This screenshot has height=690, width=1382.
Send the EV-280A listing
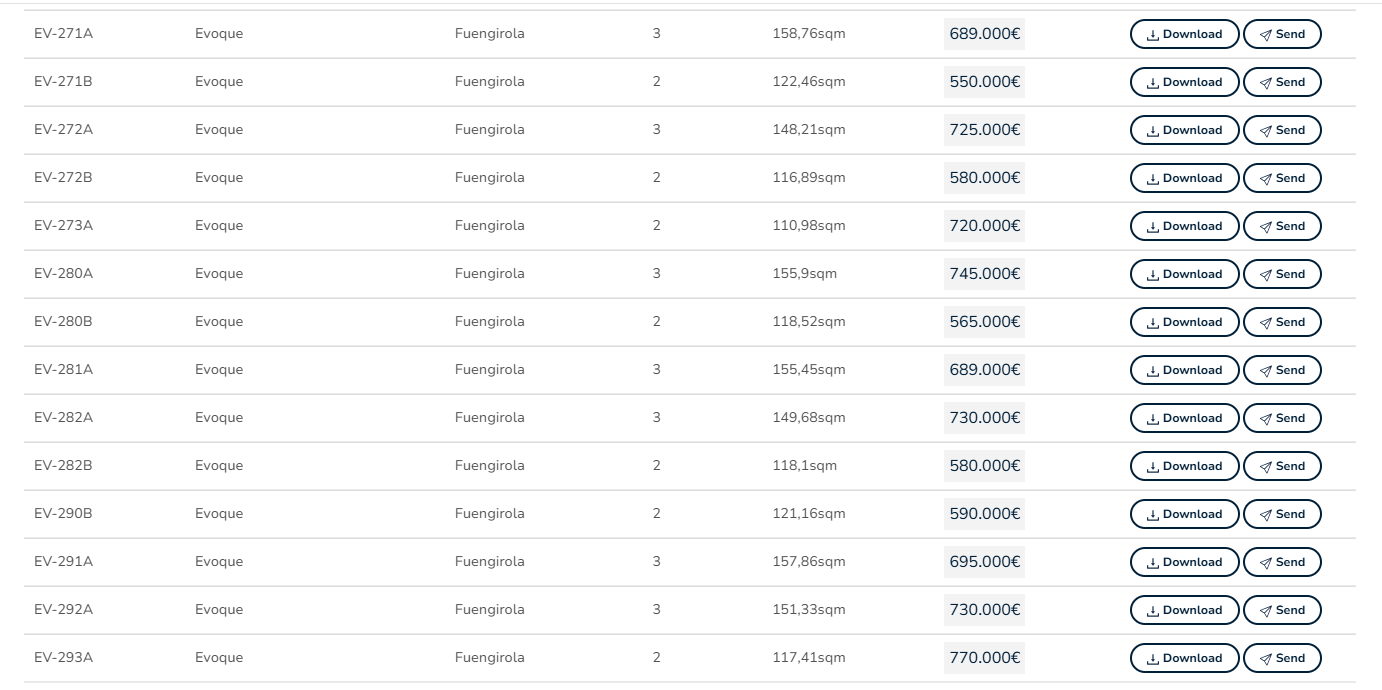(x=1281, y=274)
